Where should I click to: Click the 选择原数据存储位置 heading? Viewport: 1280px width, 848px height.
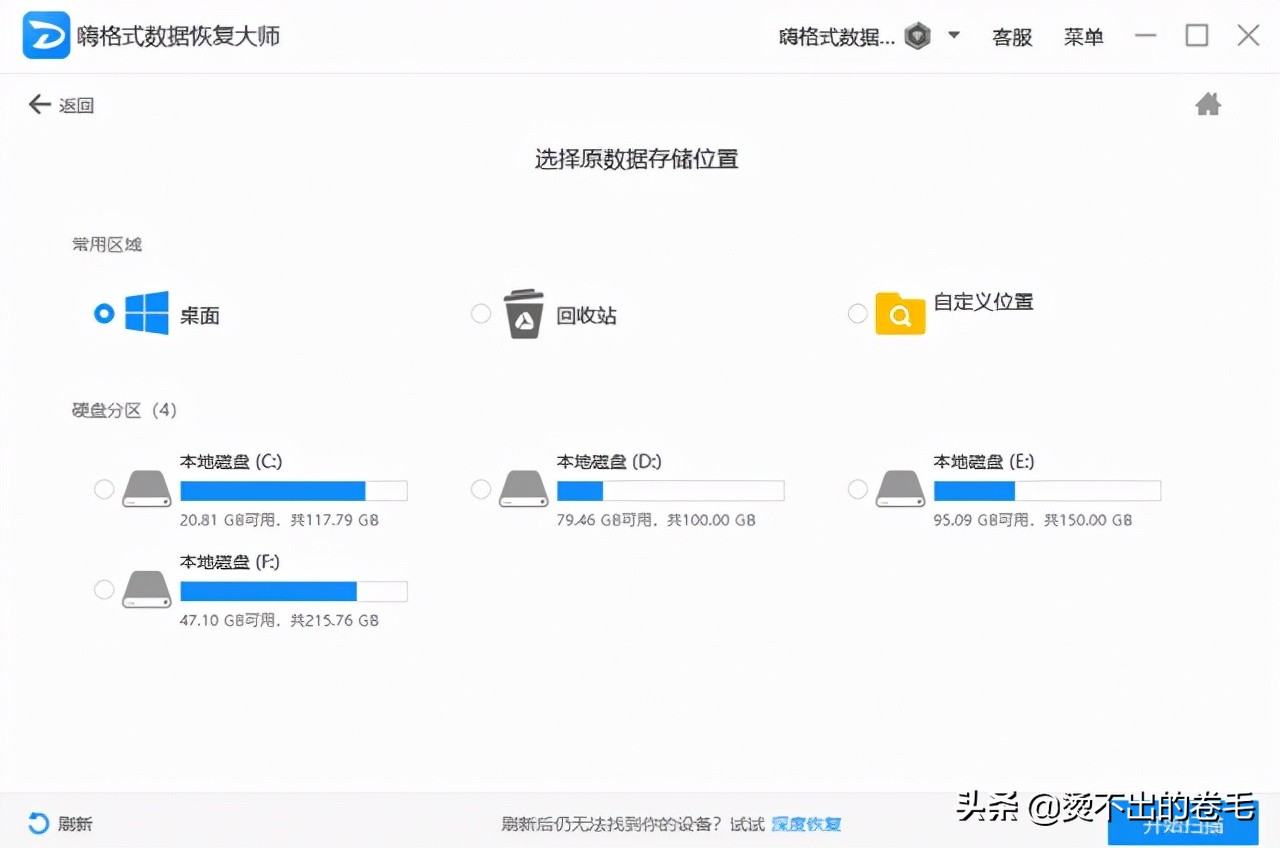(x=636, y=159)
